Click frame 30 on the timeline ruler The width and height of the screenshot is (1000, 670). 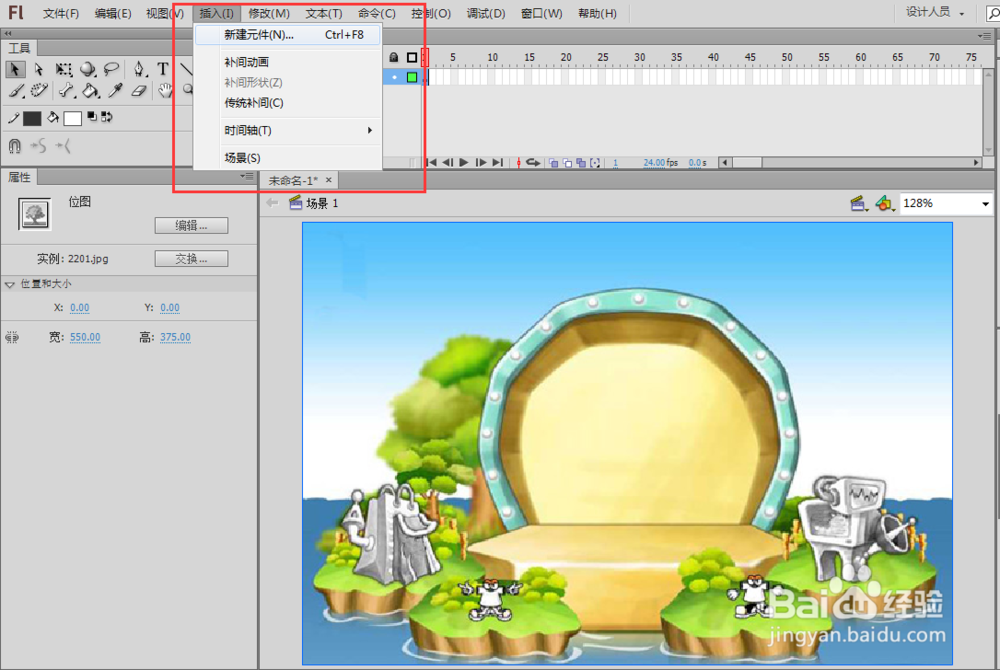pos(640,57)
